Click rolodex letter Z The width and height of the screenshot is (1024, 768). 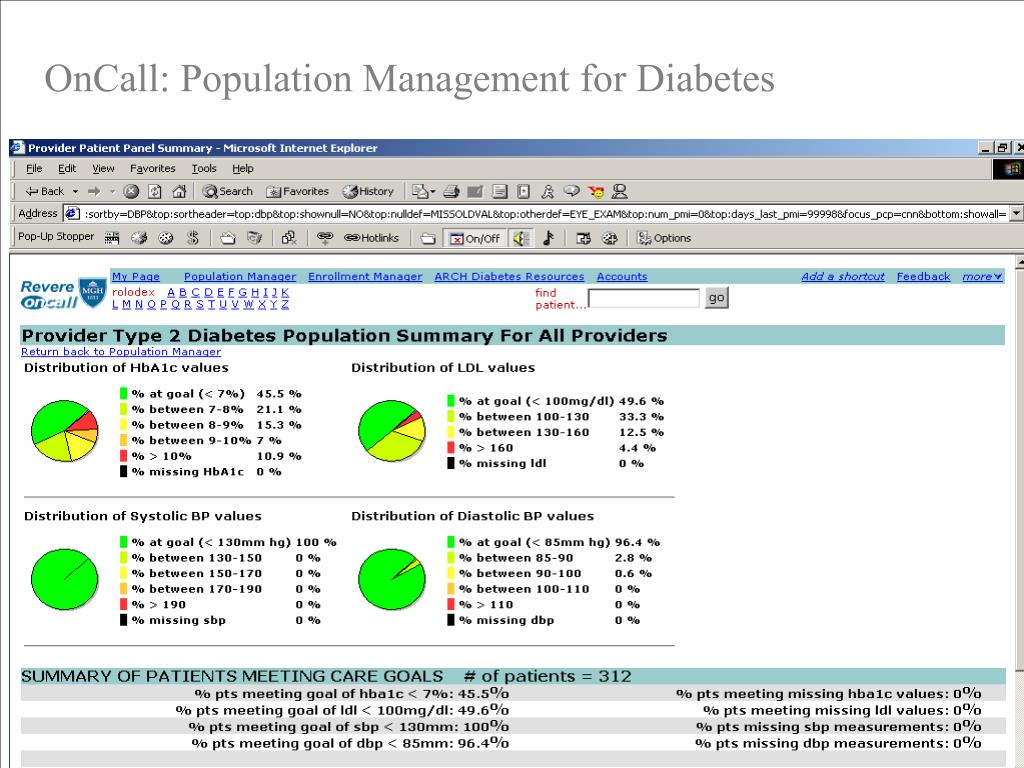coord(285,304)
